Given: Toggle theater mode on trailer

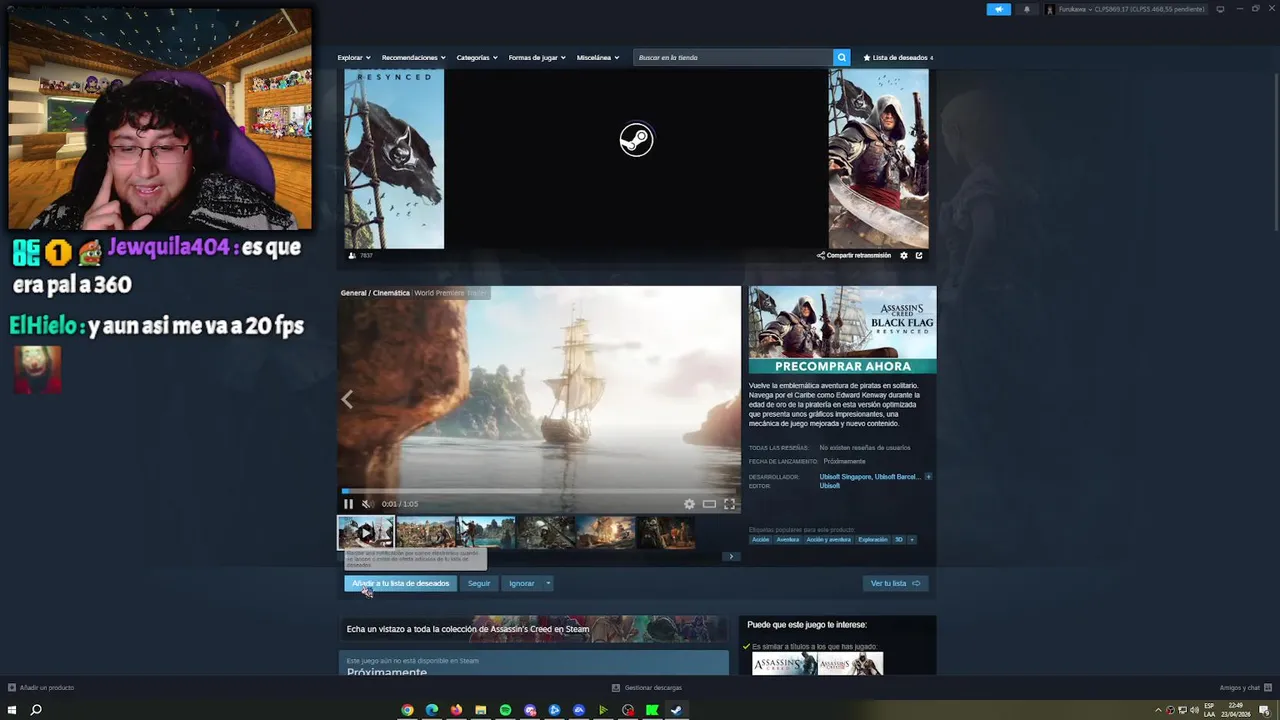Looking at the screenshot, I should [709, 504].
